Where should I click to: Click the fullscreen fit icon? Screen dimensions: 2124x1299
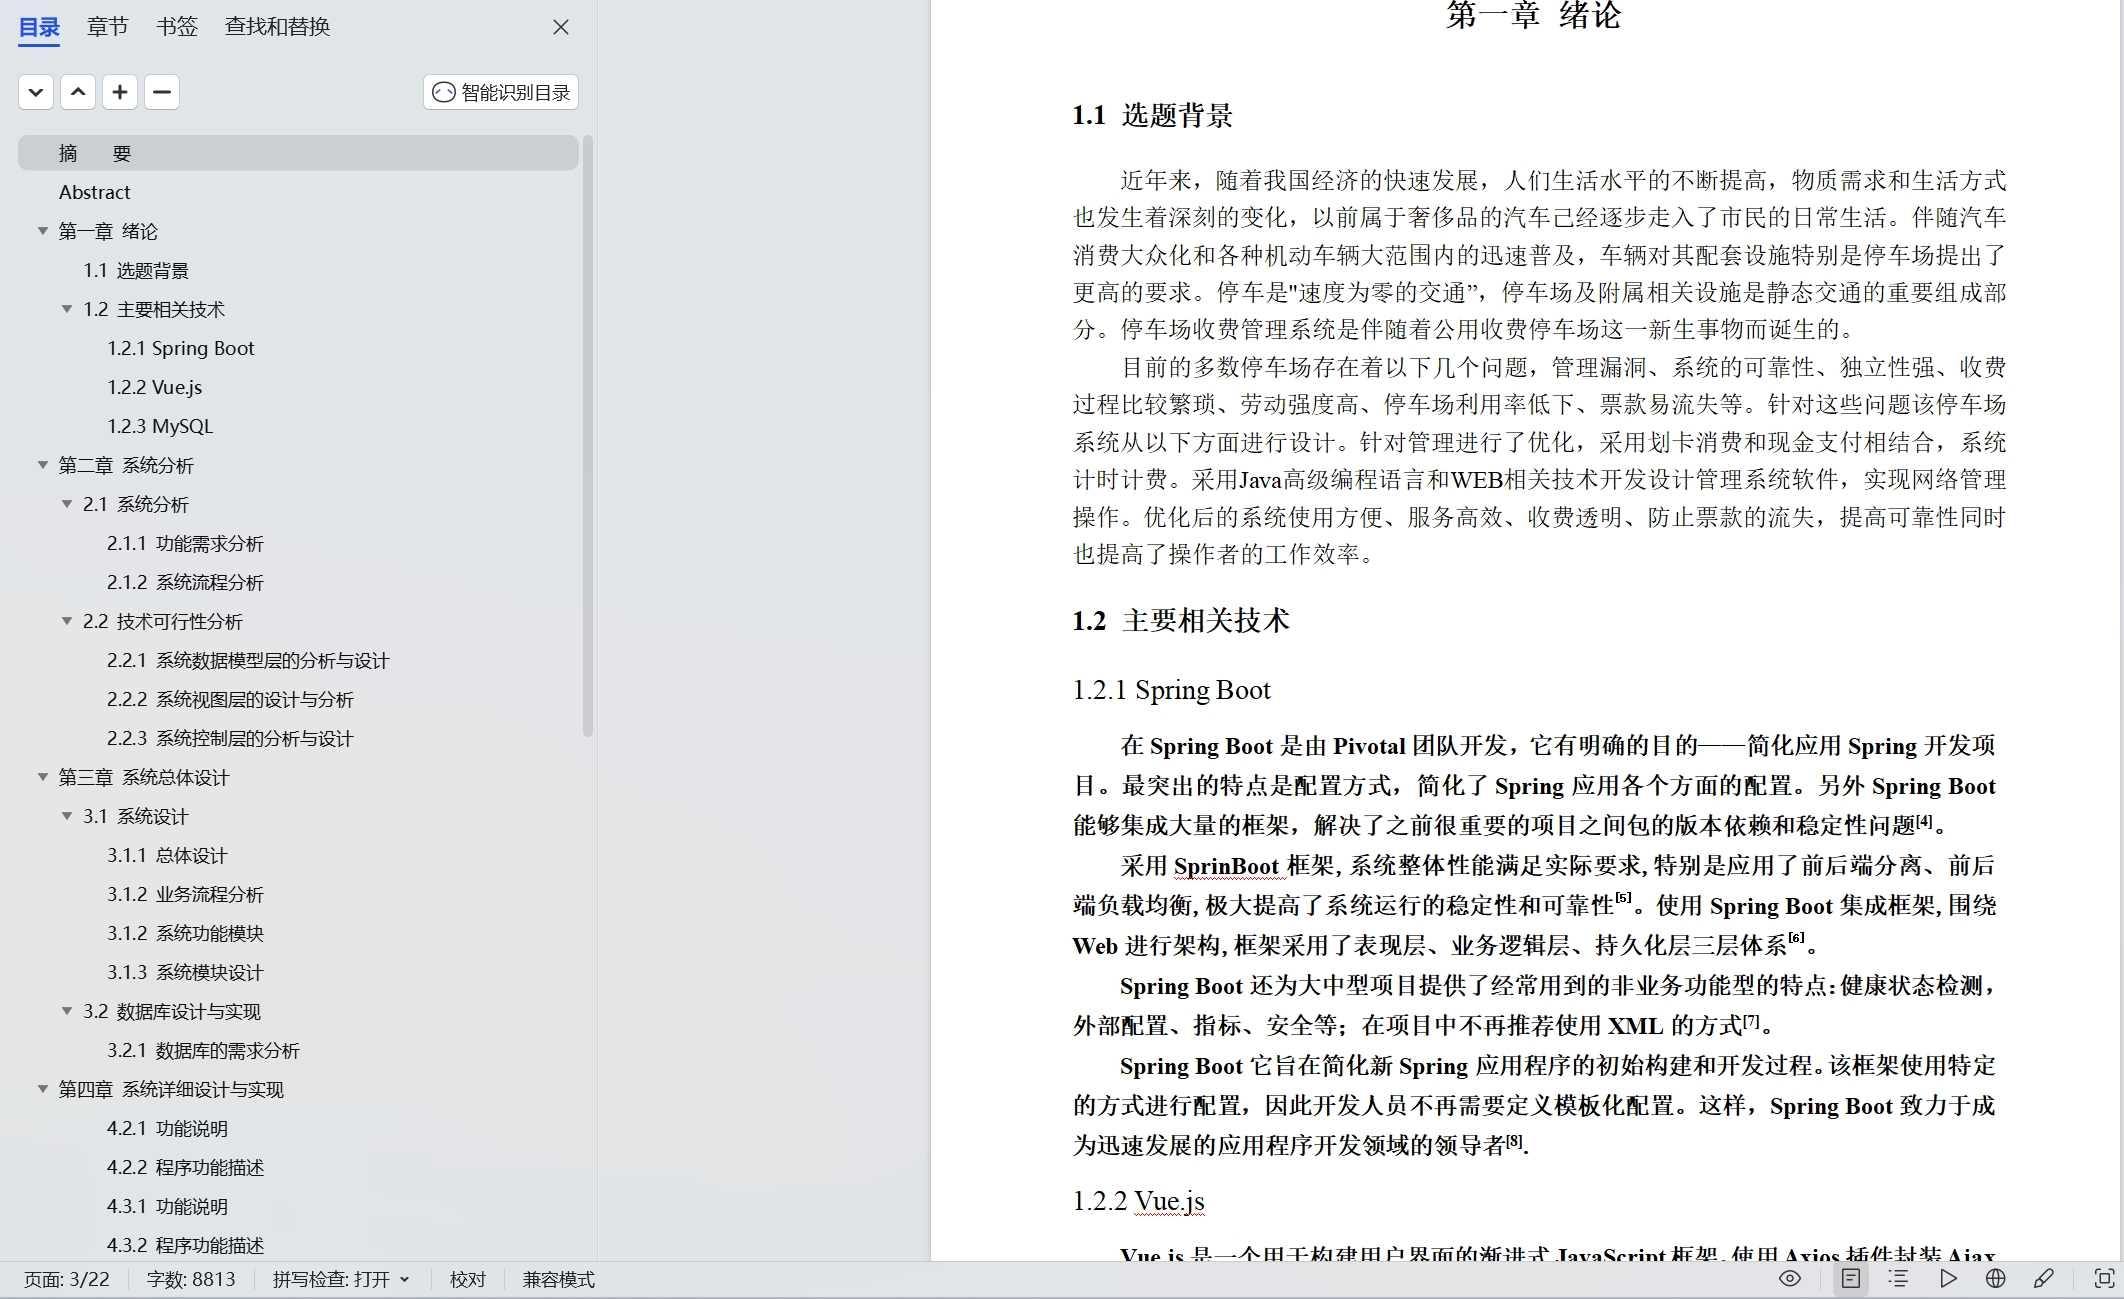(x=2104, y=1279)
